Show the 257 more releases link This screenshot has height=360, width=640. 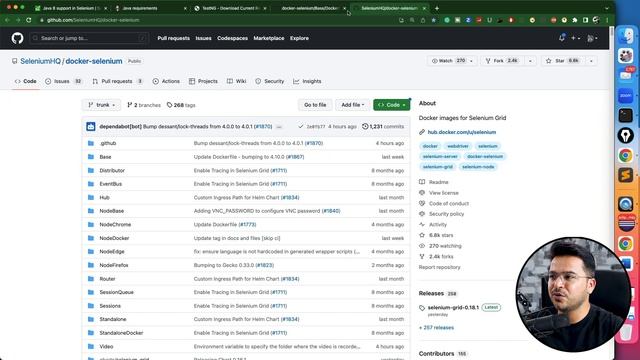436,327
